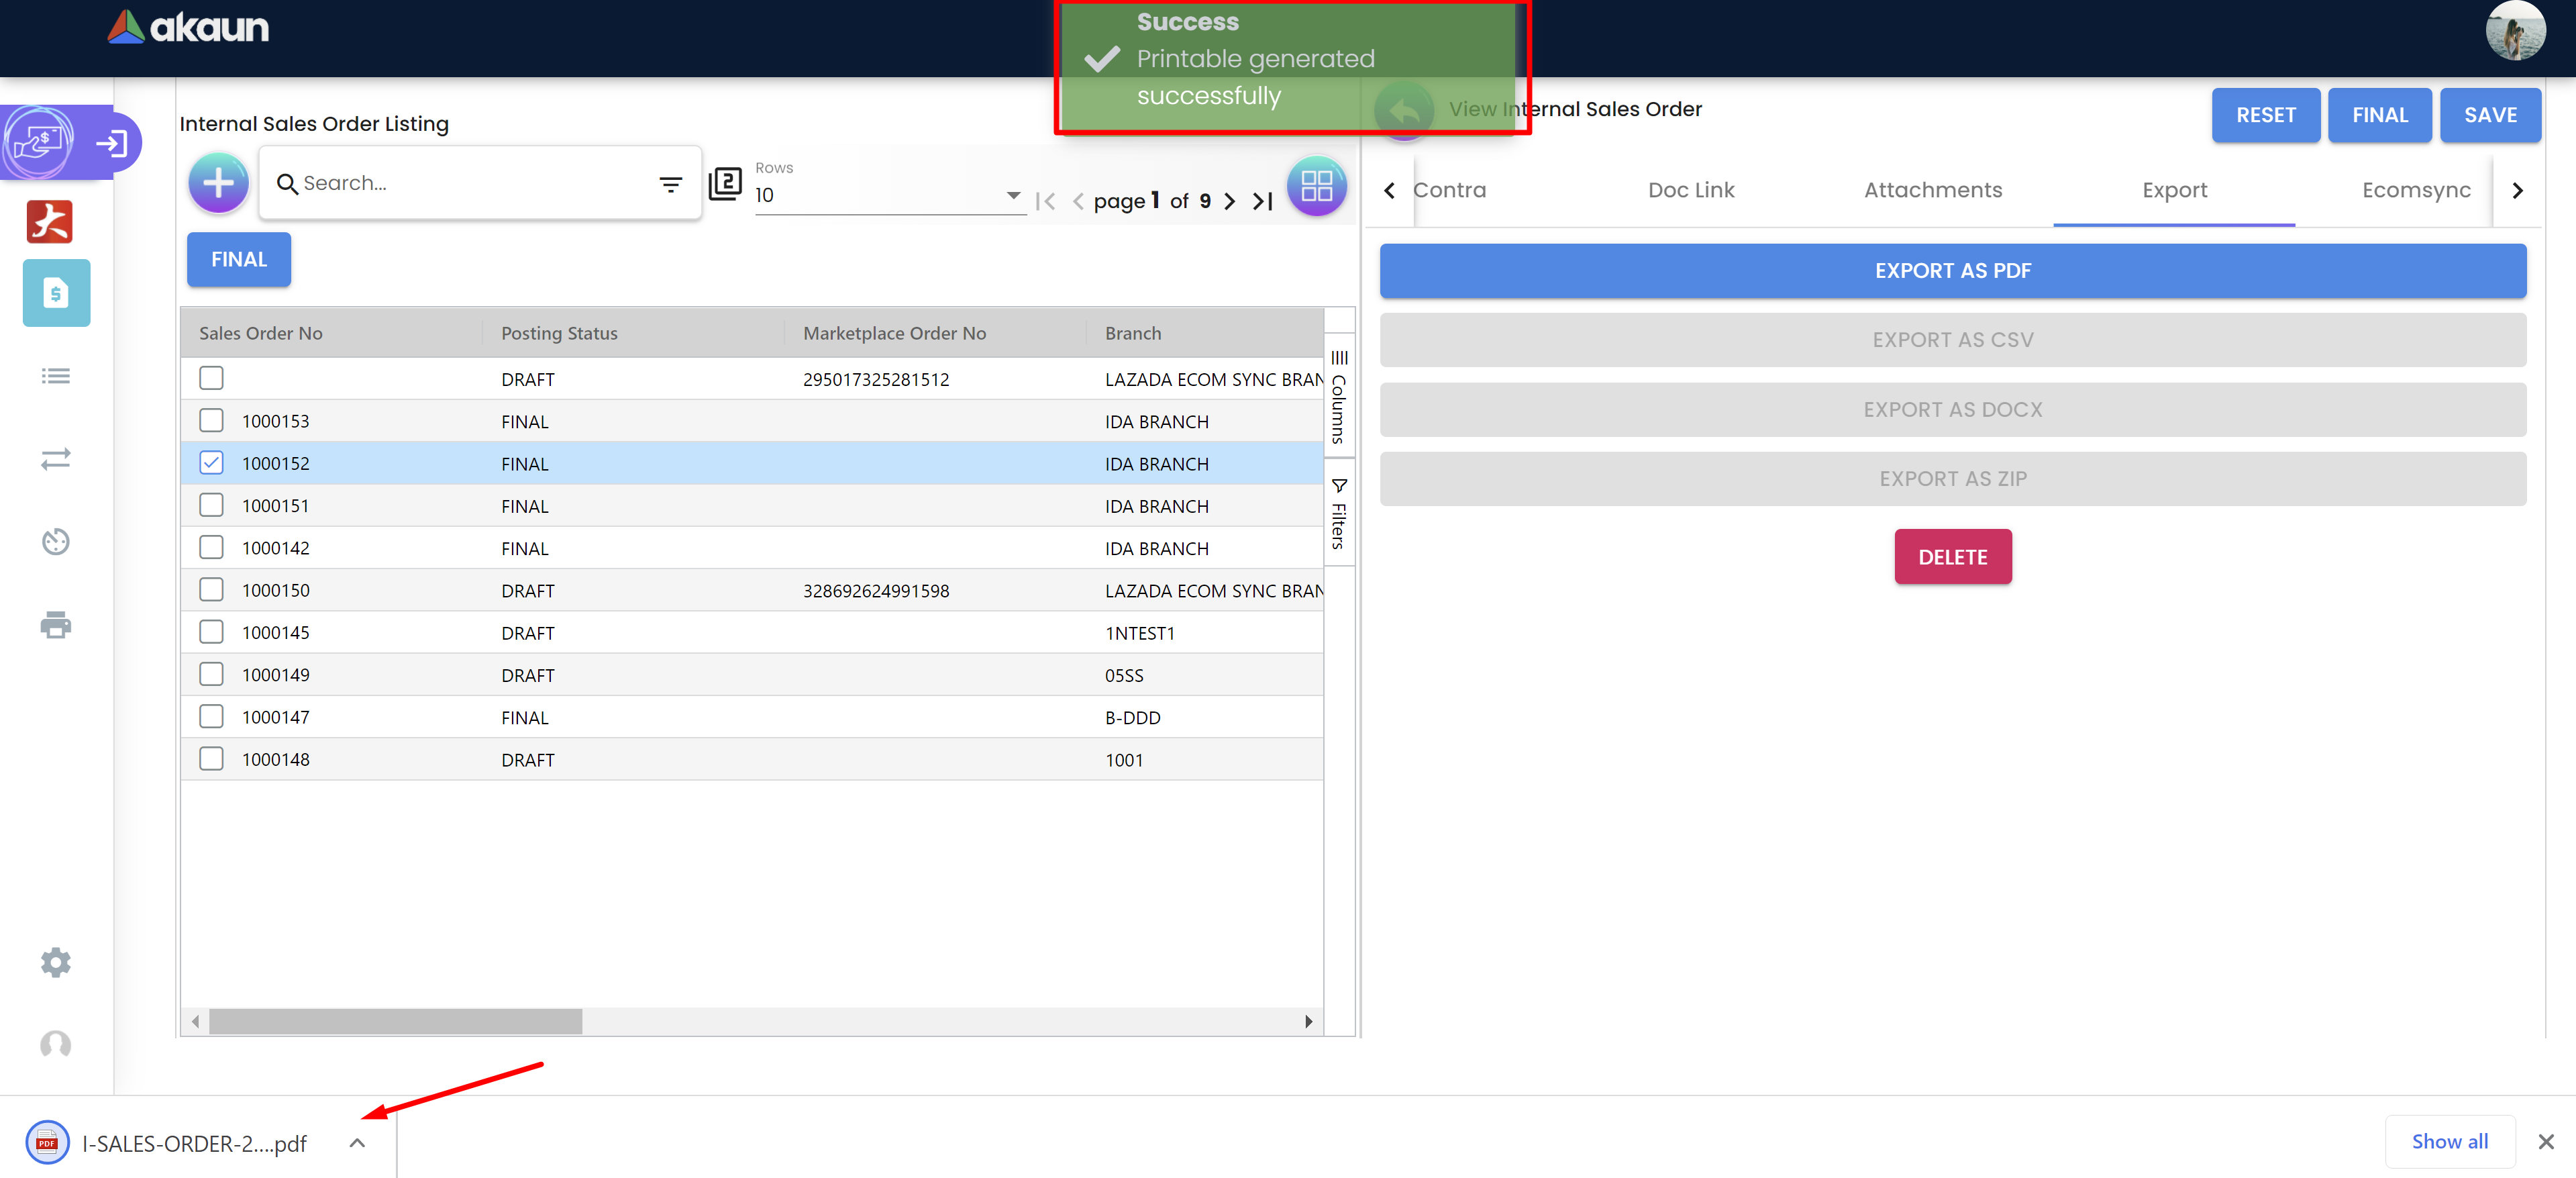Select the list lines icon in the sidebar
2576x1178 pixels.
coord(55,376)
